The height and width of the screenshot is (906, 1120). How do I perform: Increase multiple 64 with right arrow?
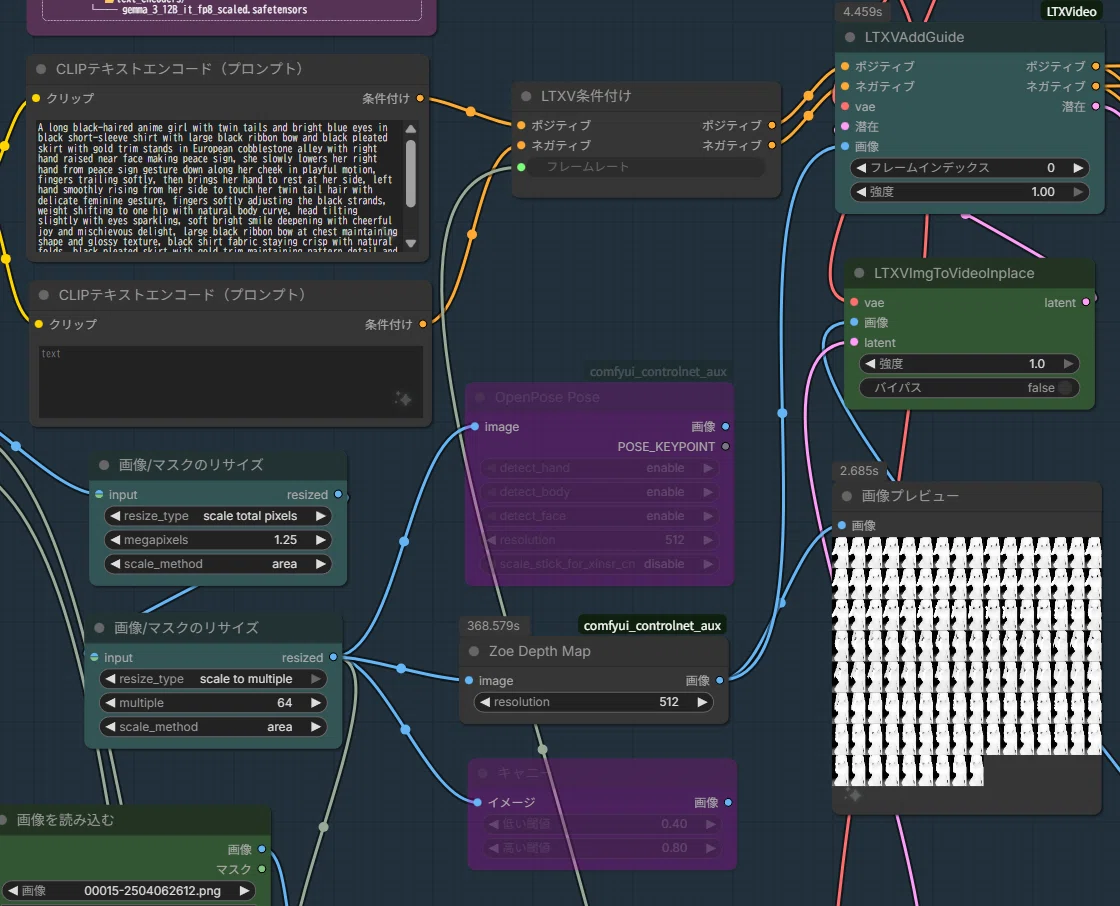point(316,703)
